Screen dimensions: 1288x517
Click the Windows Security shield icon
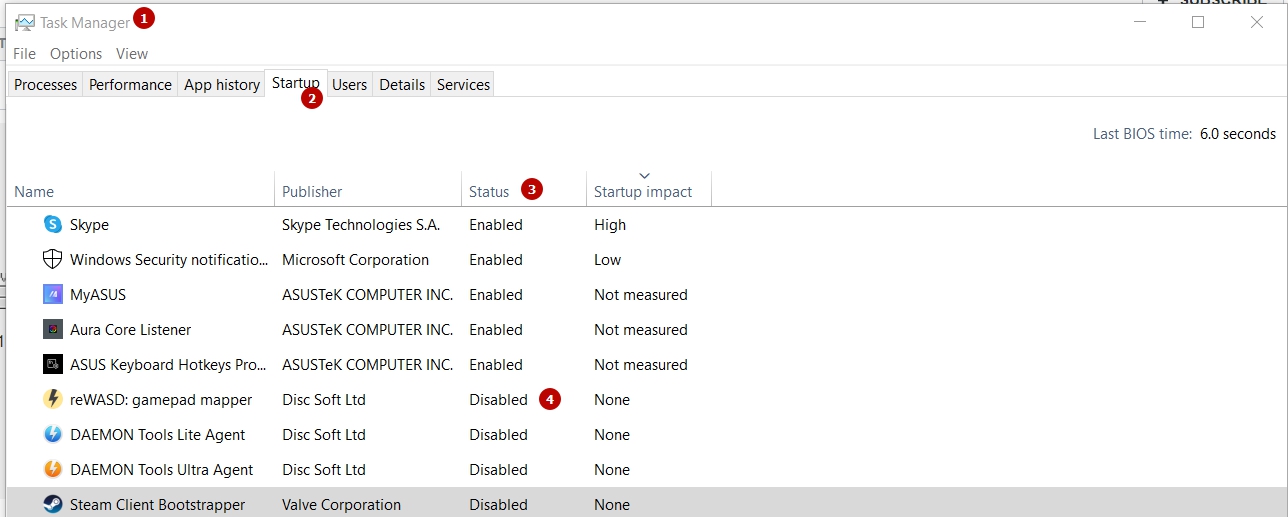53,260
